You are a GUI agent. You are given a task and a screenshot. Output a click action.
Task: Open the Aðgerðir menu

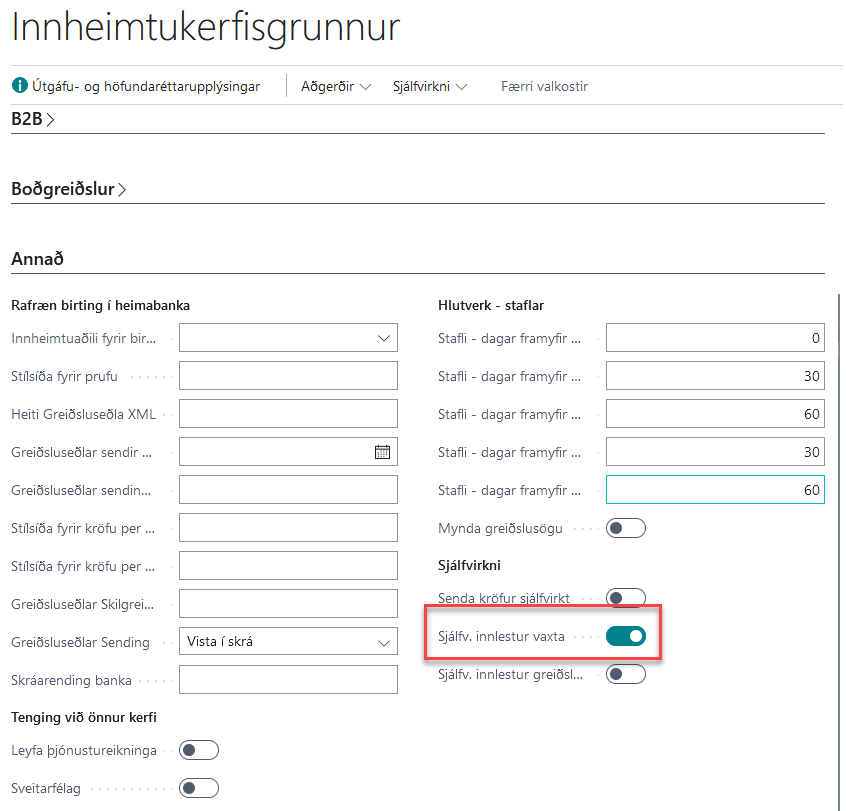335,86
